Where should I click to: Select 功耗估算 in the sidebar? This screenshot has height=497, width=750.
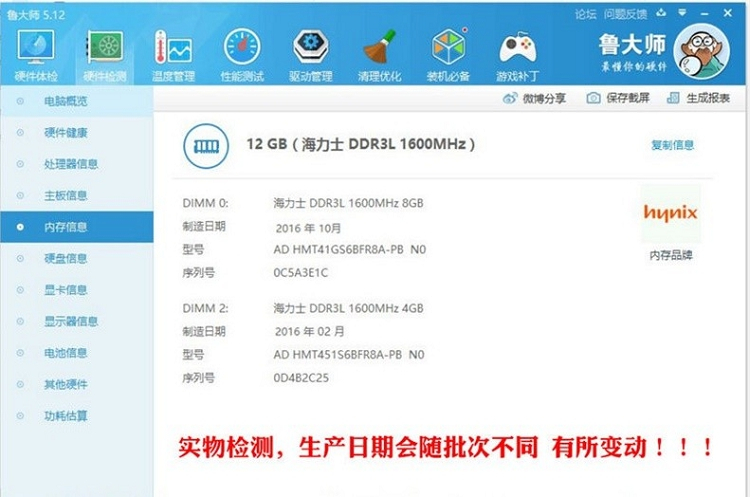[x=77, y=416]
